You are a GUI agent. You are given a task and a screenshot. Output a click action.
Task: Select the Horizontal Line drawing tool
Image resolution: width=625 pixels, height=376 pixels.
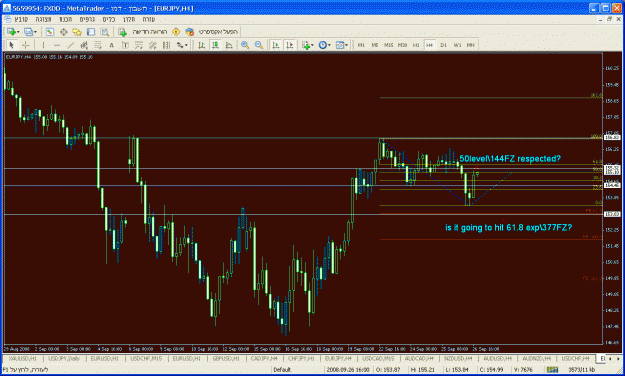click(x=57, y=45)
